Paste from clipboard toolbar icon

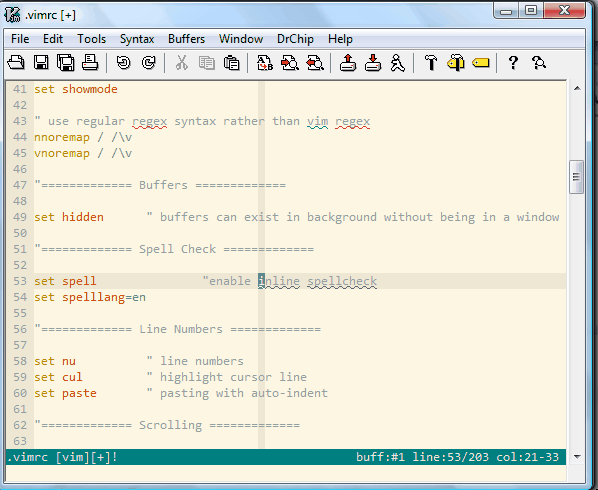(x=231, y=63)
